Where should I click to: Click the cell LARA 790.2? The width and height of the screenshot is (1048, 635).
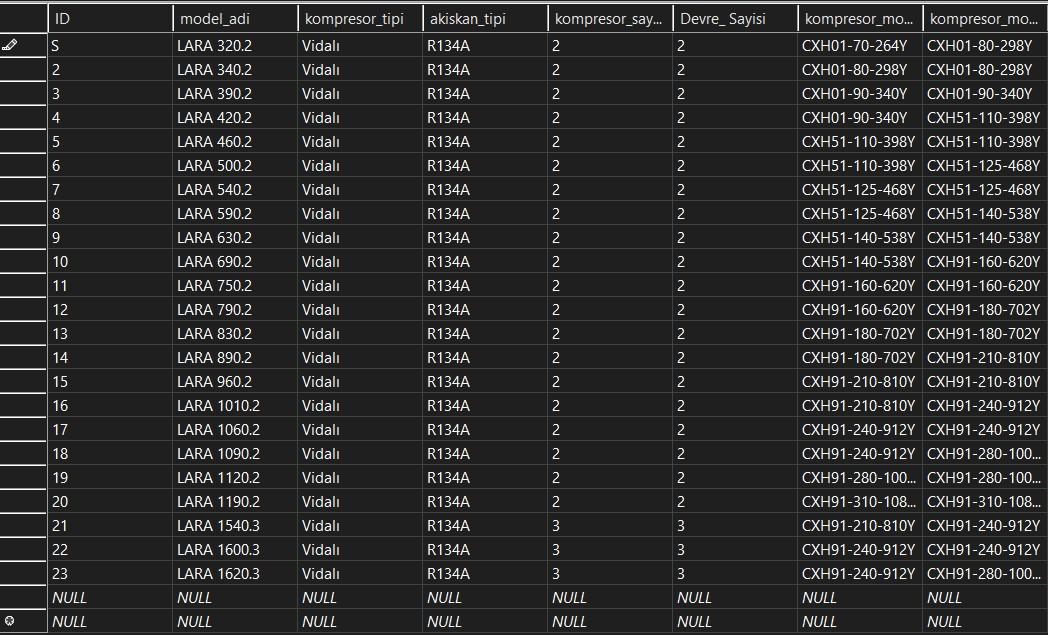point(235,310)
